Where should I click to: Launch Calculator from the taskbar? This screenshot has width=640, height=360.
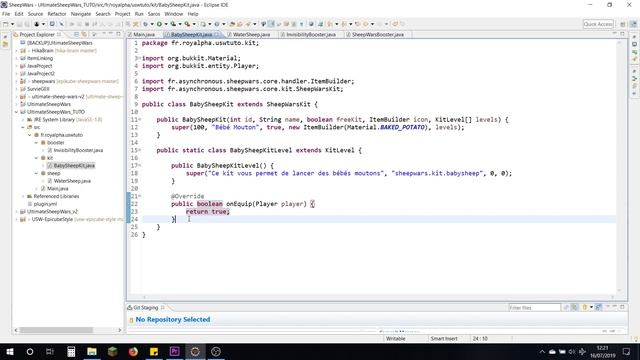pyautogui.click(x=71, y=351)
